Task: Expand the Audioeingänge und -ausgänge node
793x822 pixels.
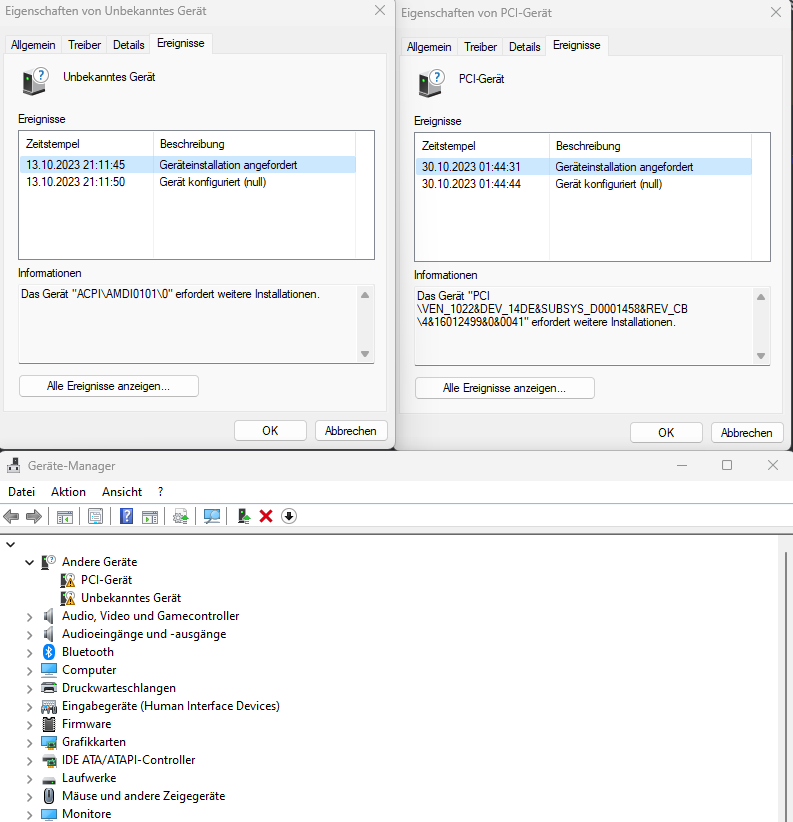Action: click(x=29, y=635)
